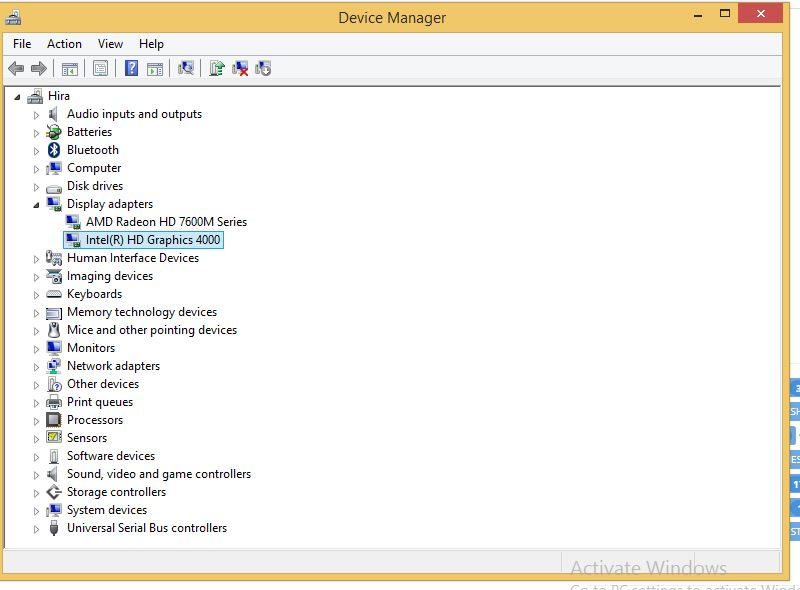800x590 pixels.
Task: Click the Update Driver Software toolbar icon
Action: coord(218,68)
